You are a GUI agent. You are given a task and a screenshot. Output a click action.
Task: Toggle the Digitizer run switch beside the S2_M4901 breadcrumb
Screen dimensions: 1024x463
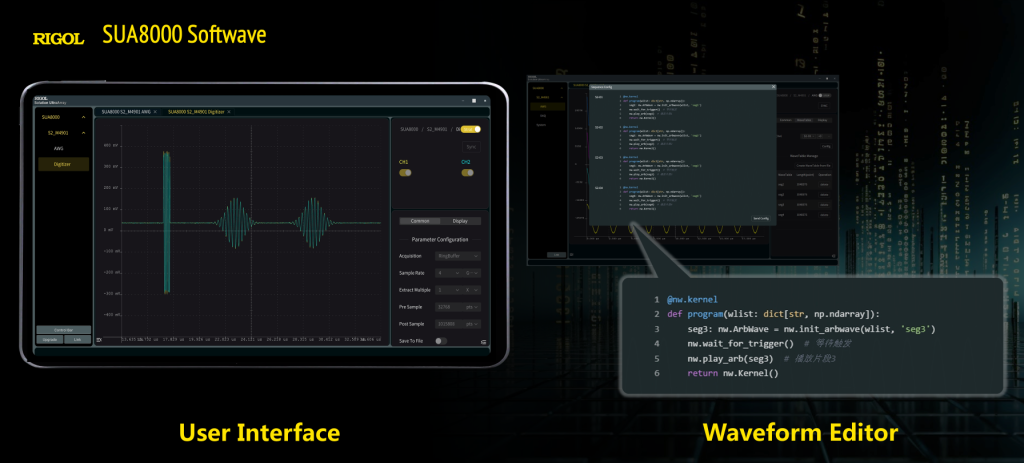471,129
